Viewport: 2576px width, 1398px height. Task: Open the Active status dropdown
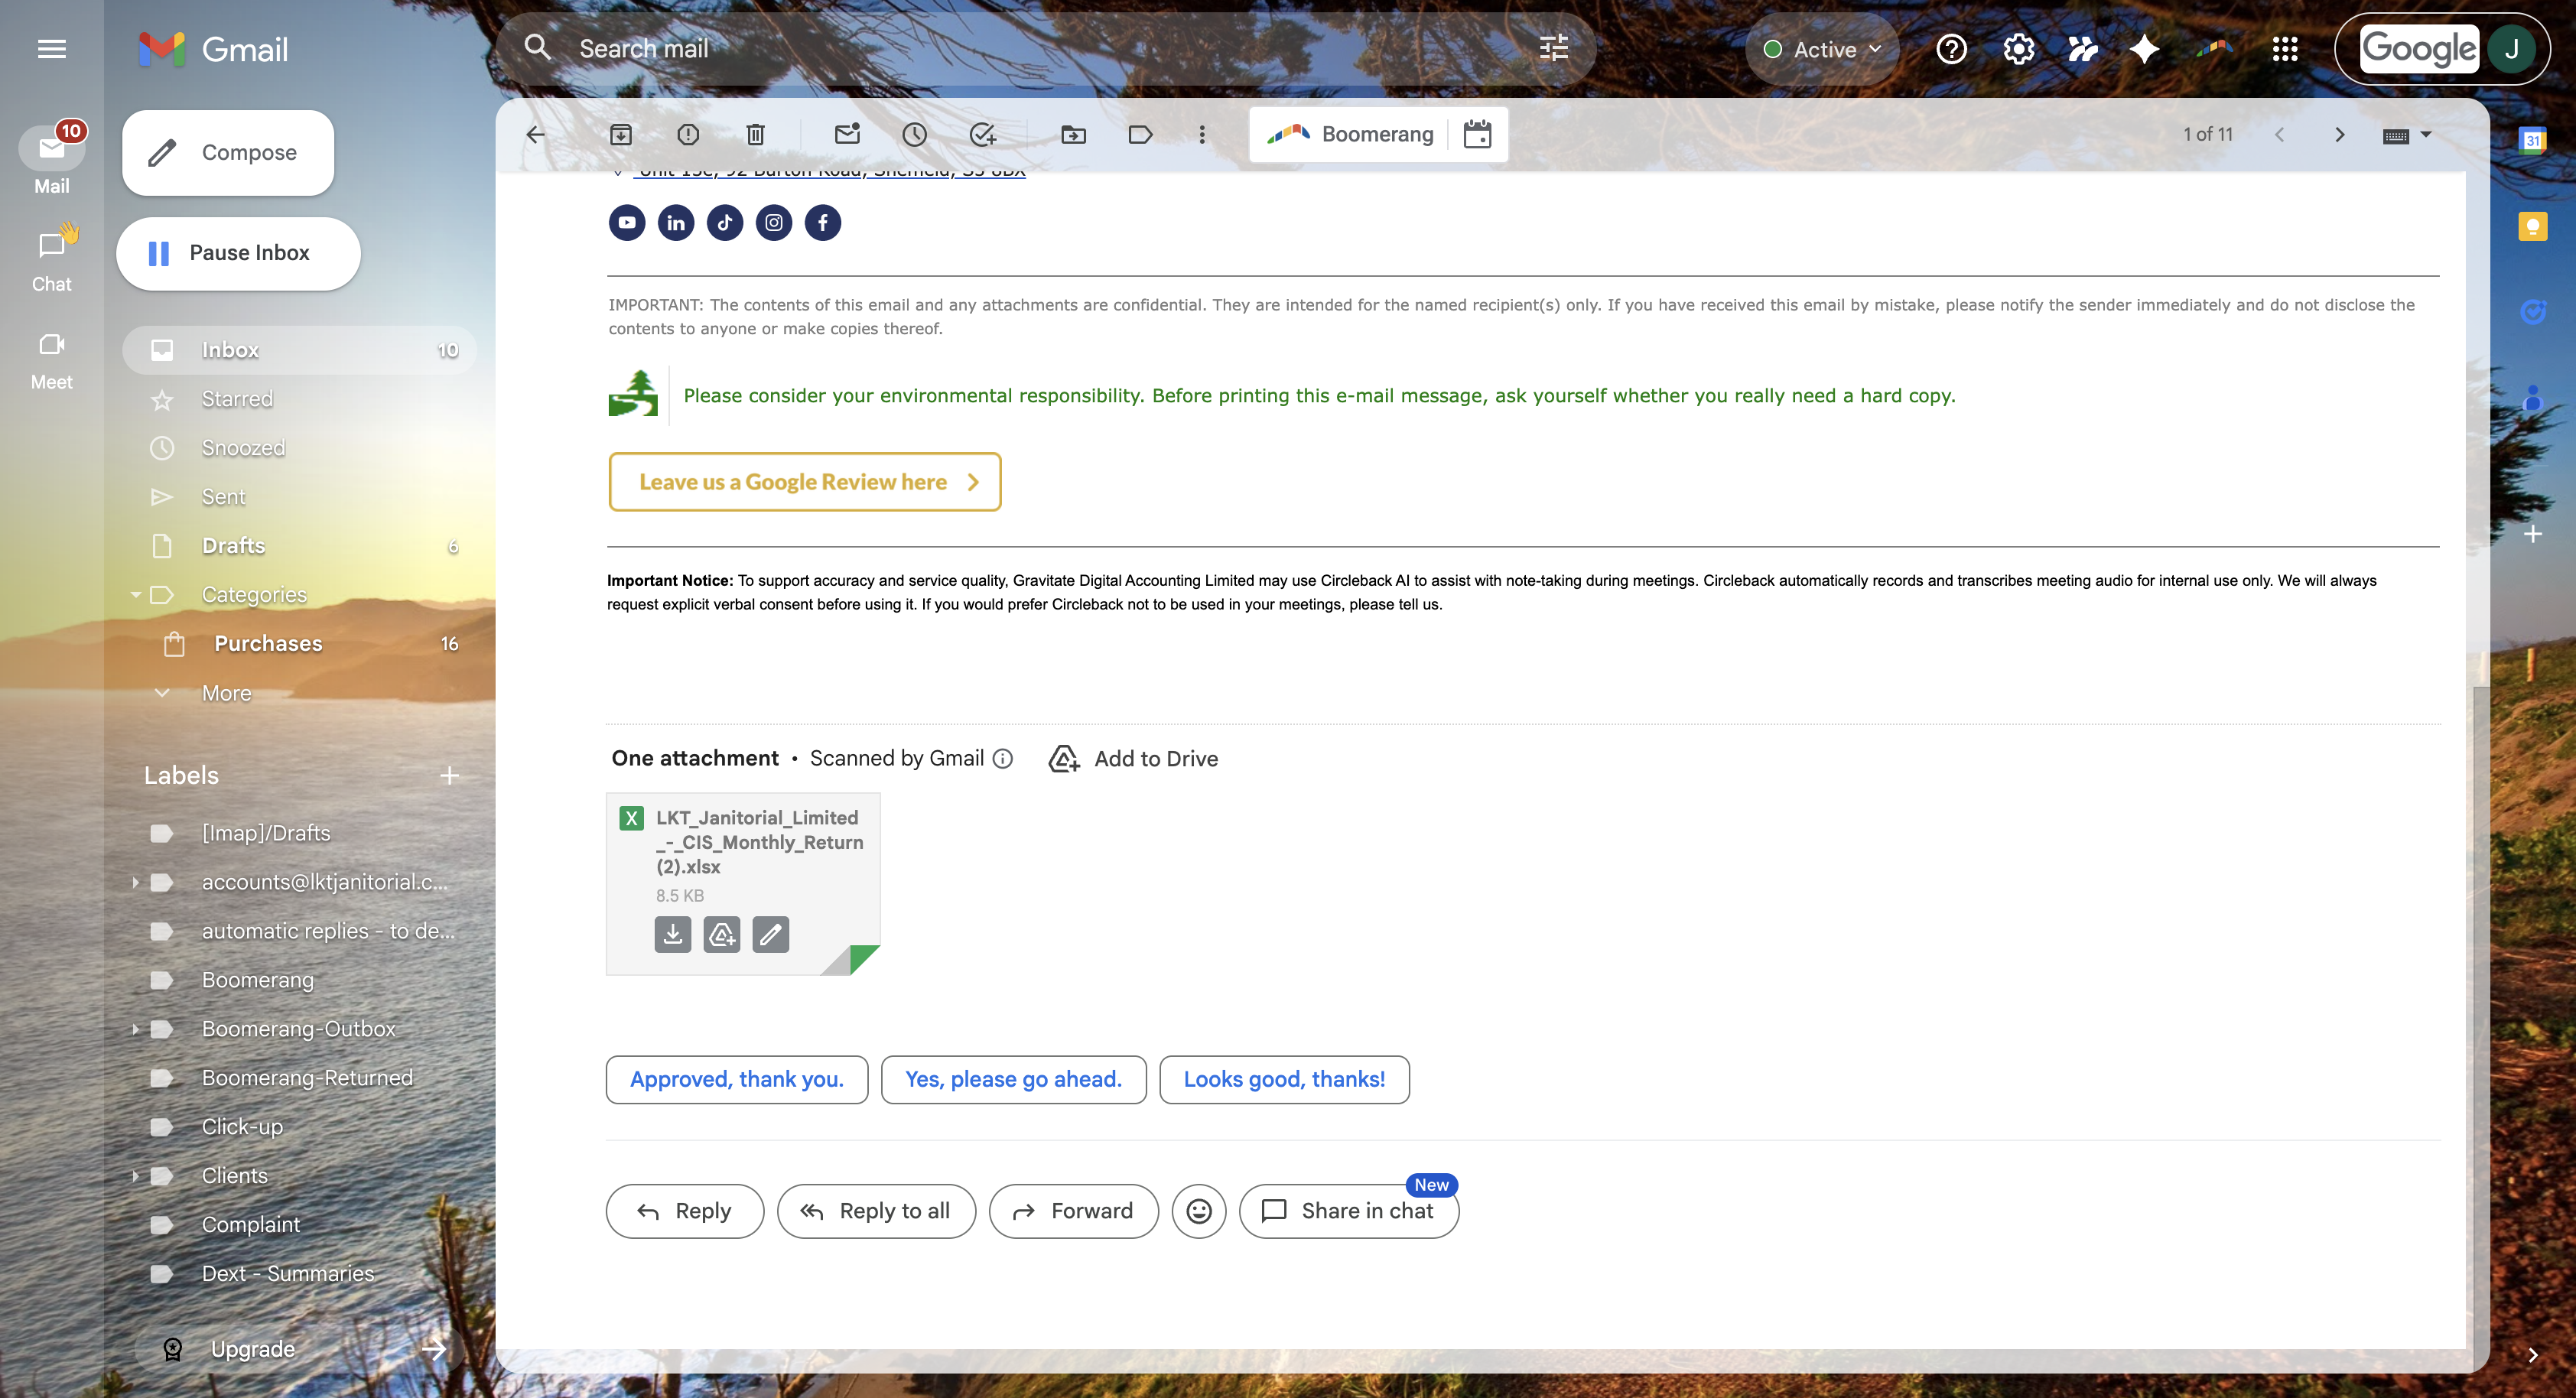point(1823,49)
